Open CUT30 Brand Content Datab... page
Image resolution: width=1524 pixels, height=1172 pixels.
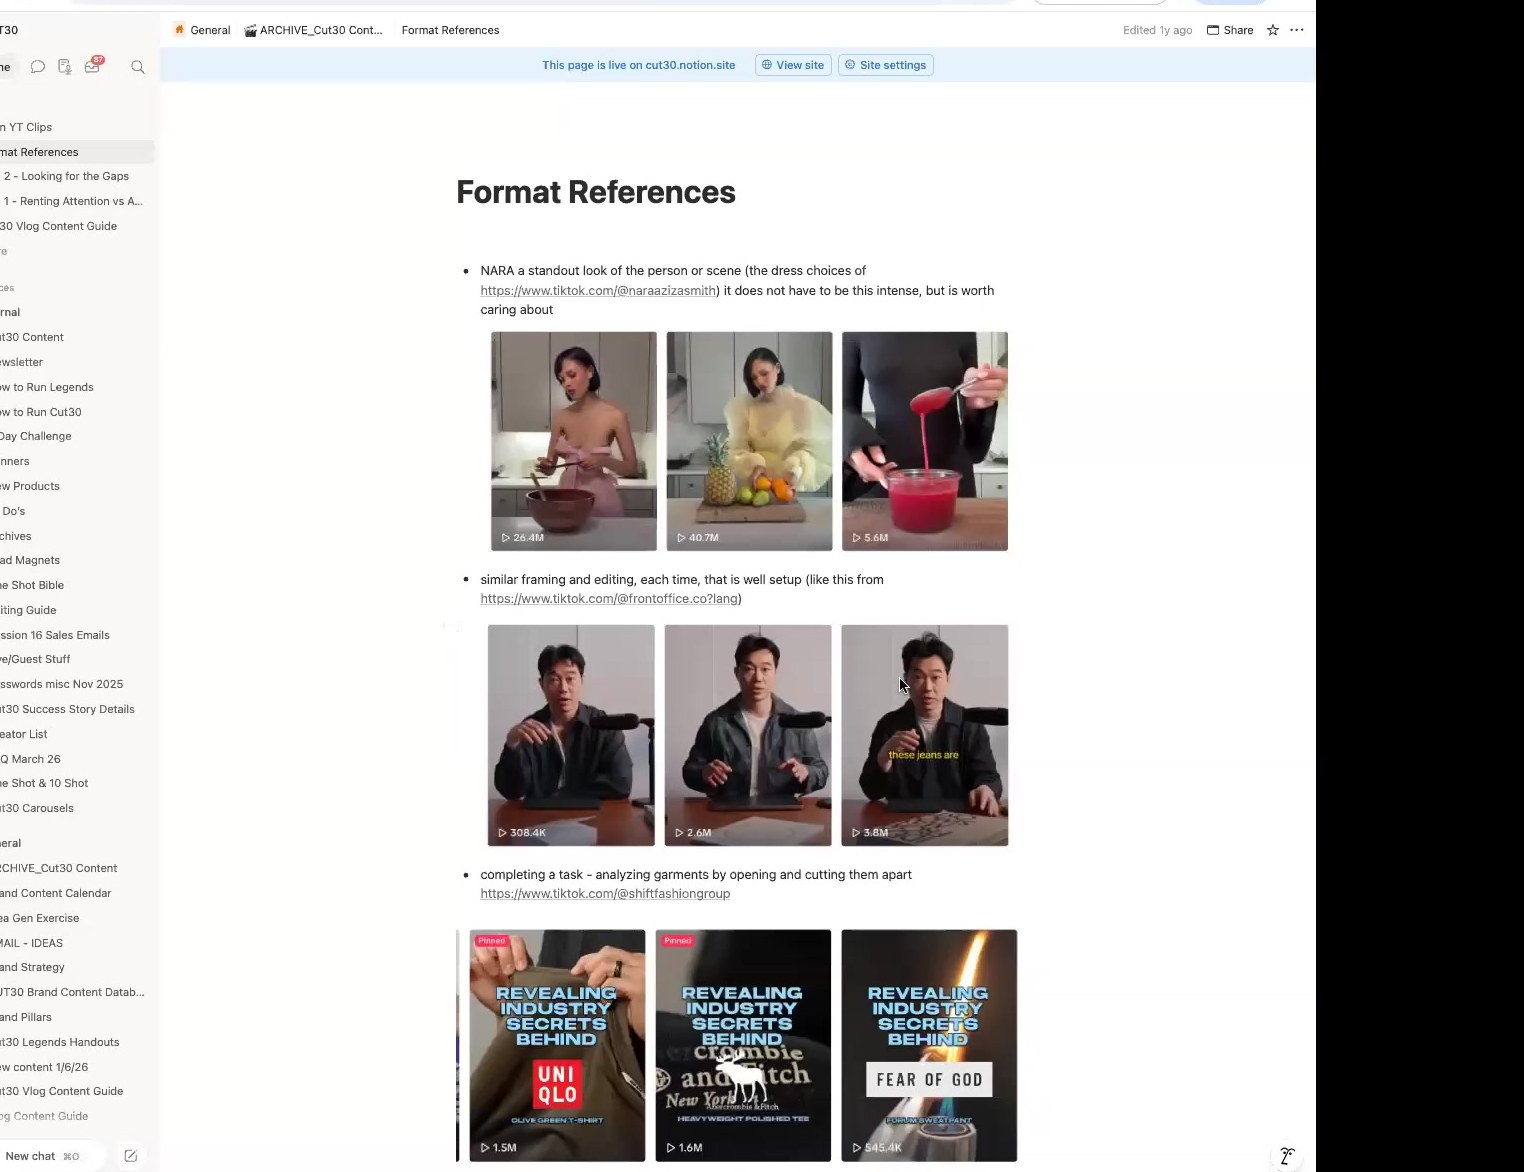point(77,992)
